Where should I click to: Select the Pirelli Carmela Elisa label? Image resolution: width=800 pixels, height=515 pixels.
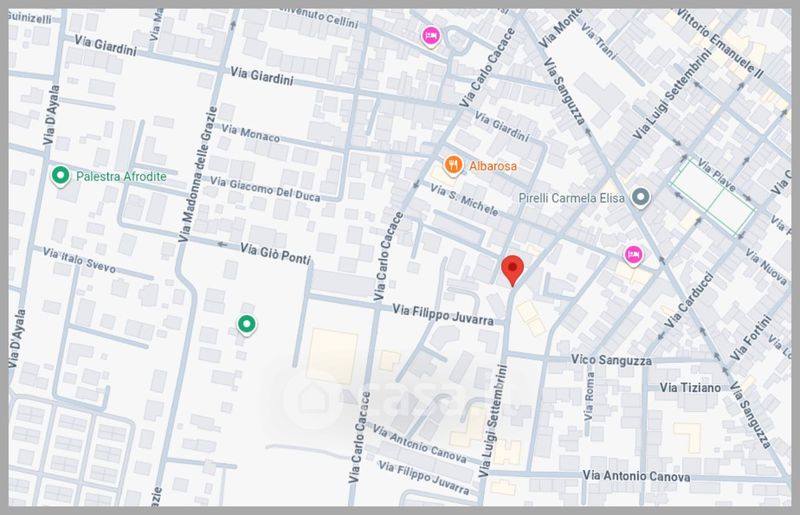[x=571, y=199]
